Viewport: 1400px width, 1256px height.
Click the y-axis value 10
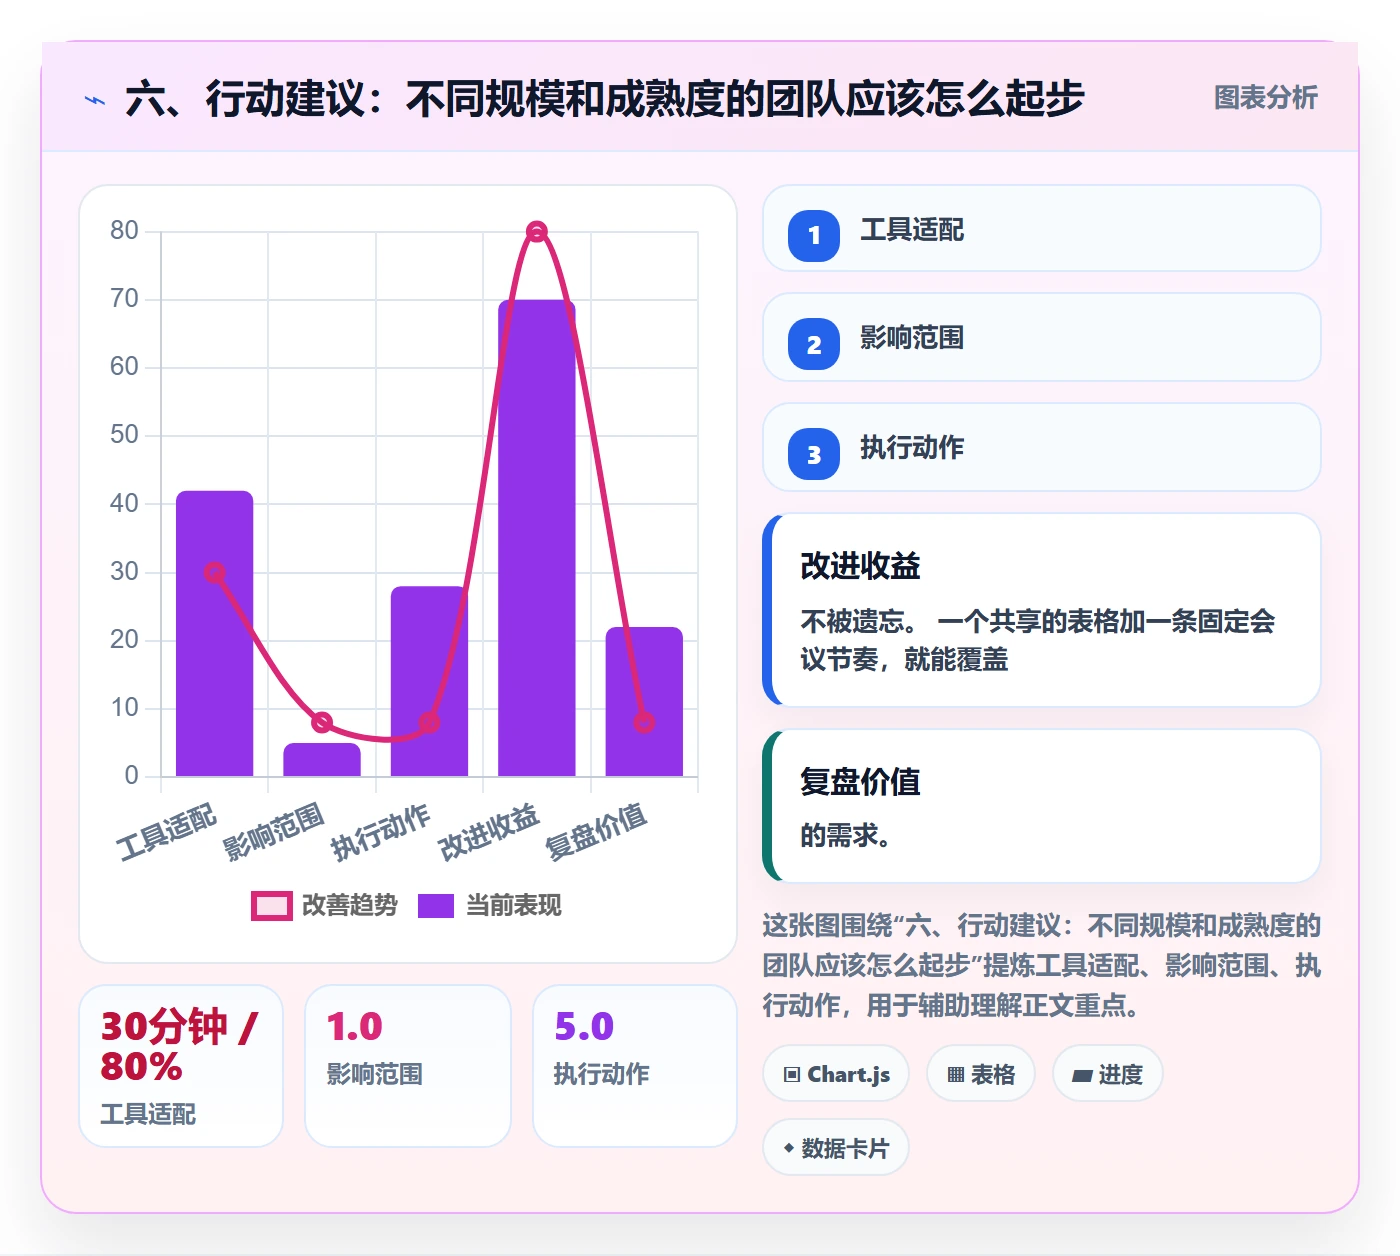[x=124, y=707]
